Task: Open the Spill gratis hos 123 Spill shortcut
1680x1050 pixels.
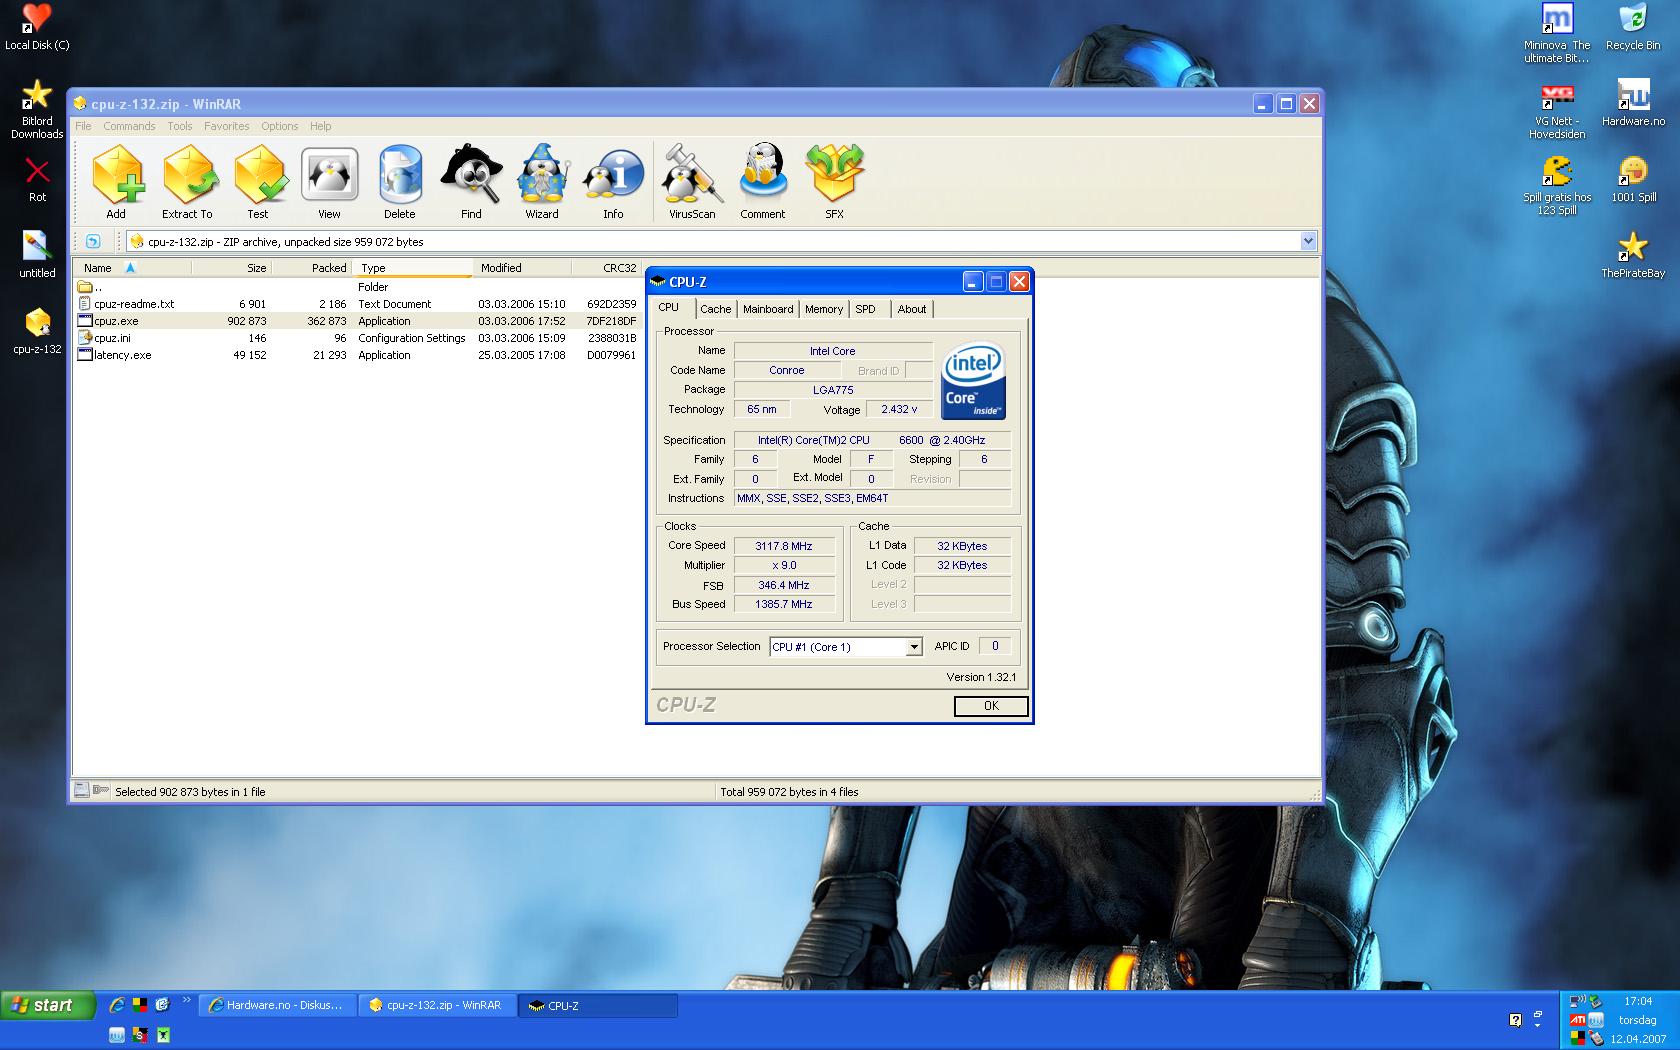Action: point(1557,186)
